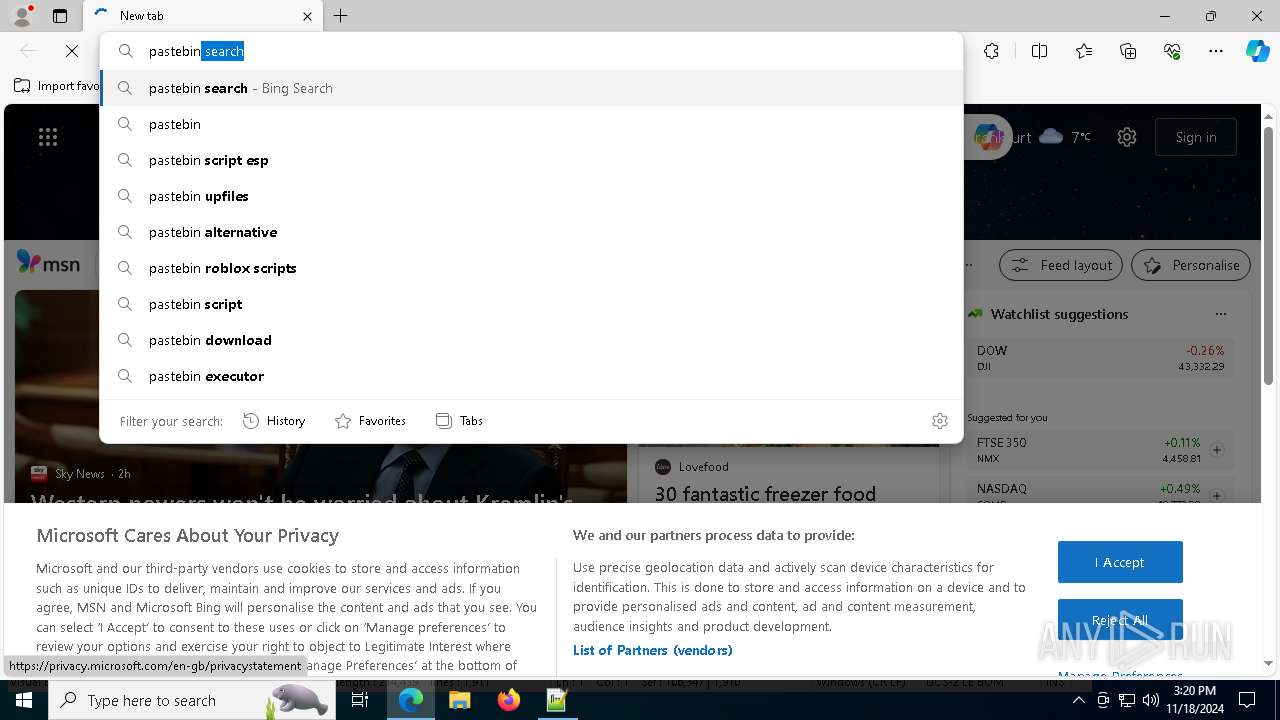Open Browser essentials heart icon
The width and height of the screenshot is (1280, 720).
click(1172, 51)
